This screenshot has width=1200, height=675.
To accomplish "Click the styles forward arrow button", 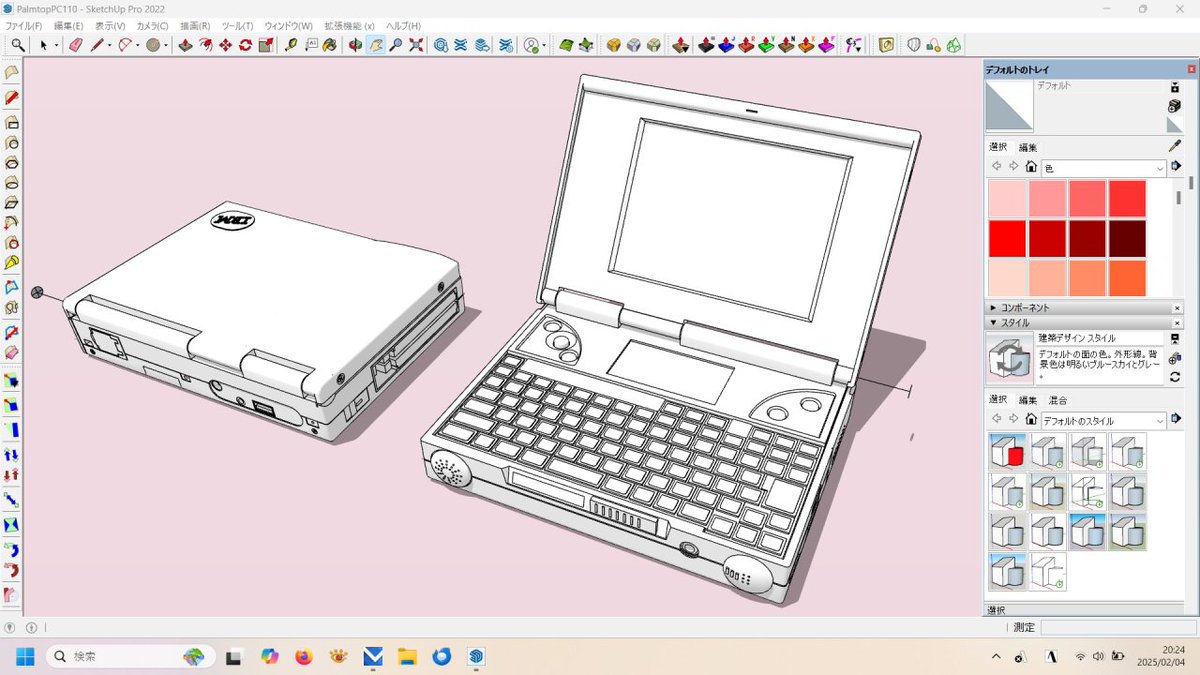I will click(1013, 419).
